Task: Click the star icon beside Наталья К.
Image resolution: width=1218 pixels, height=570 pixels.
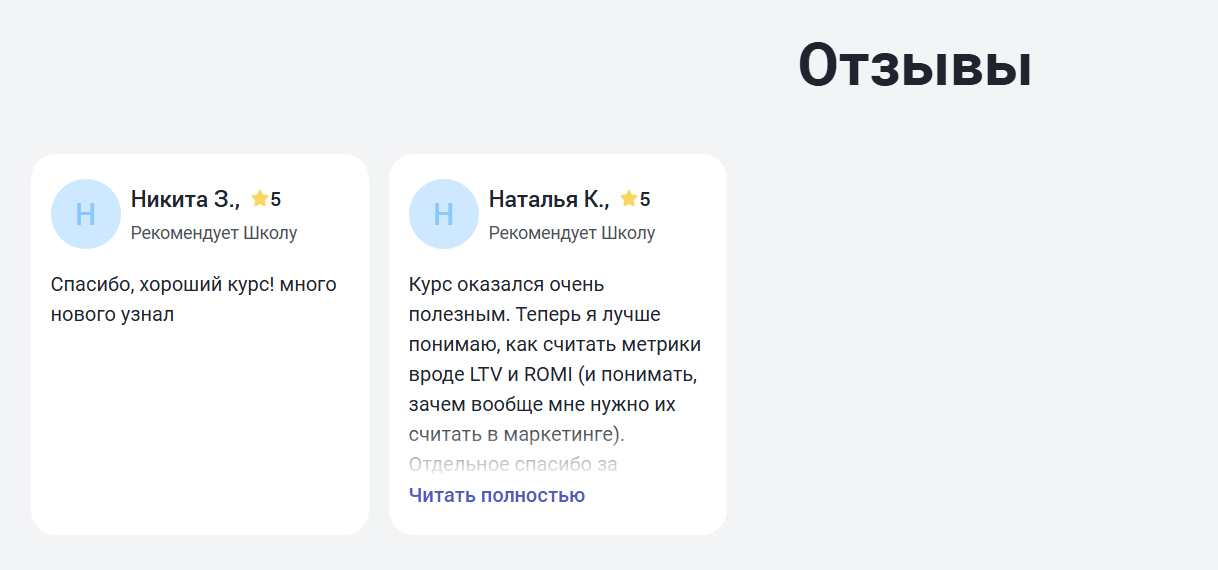Action: [629, 199]
